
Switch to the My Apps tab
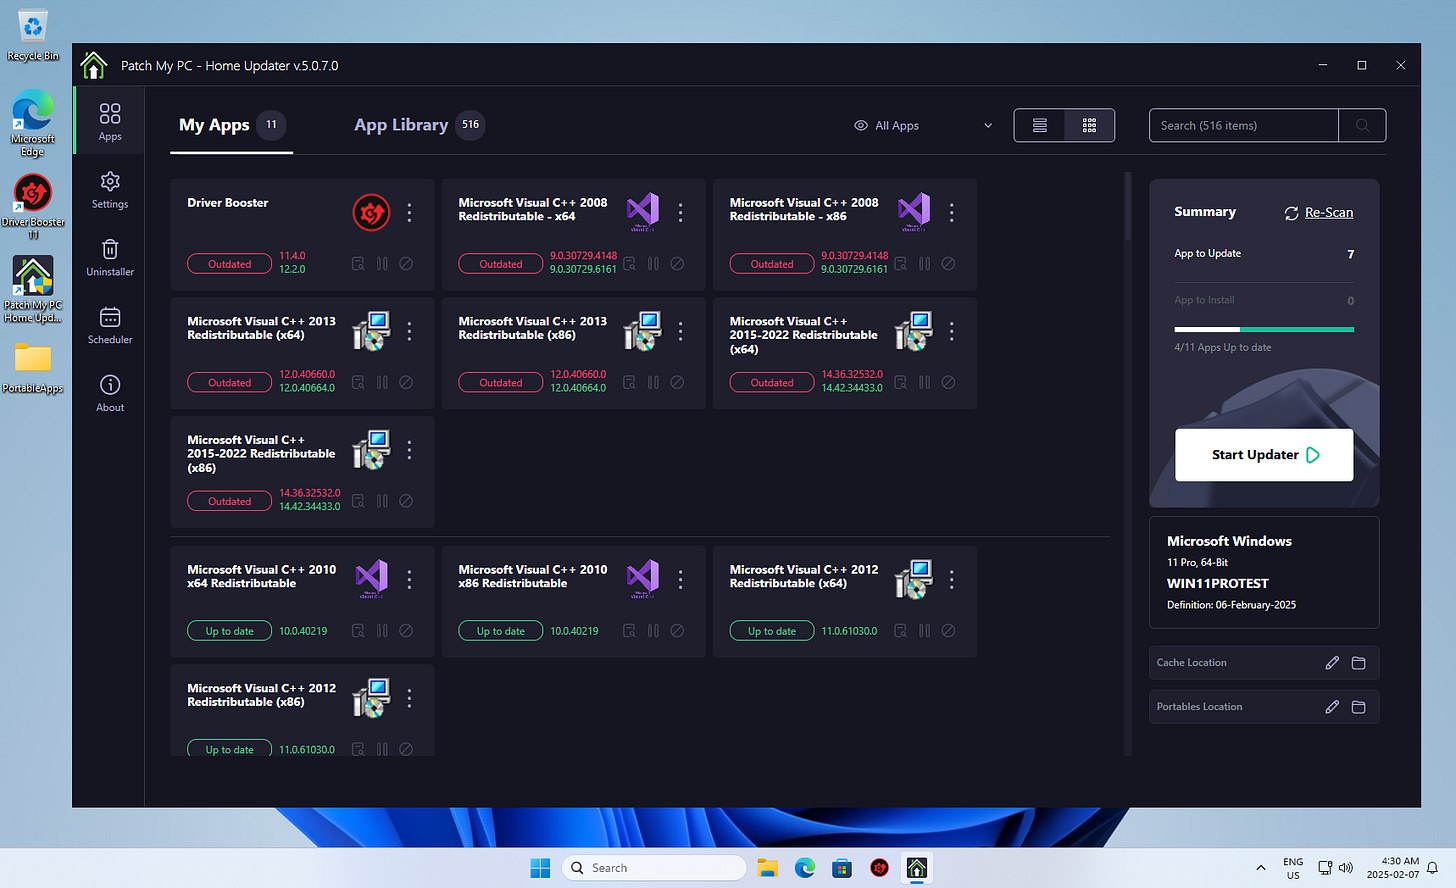point(231,125)
